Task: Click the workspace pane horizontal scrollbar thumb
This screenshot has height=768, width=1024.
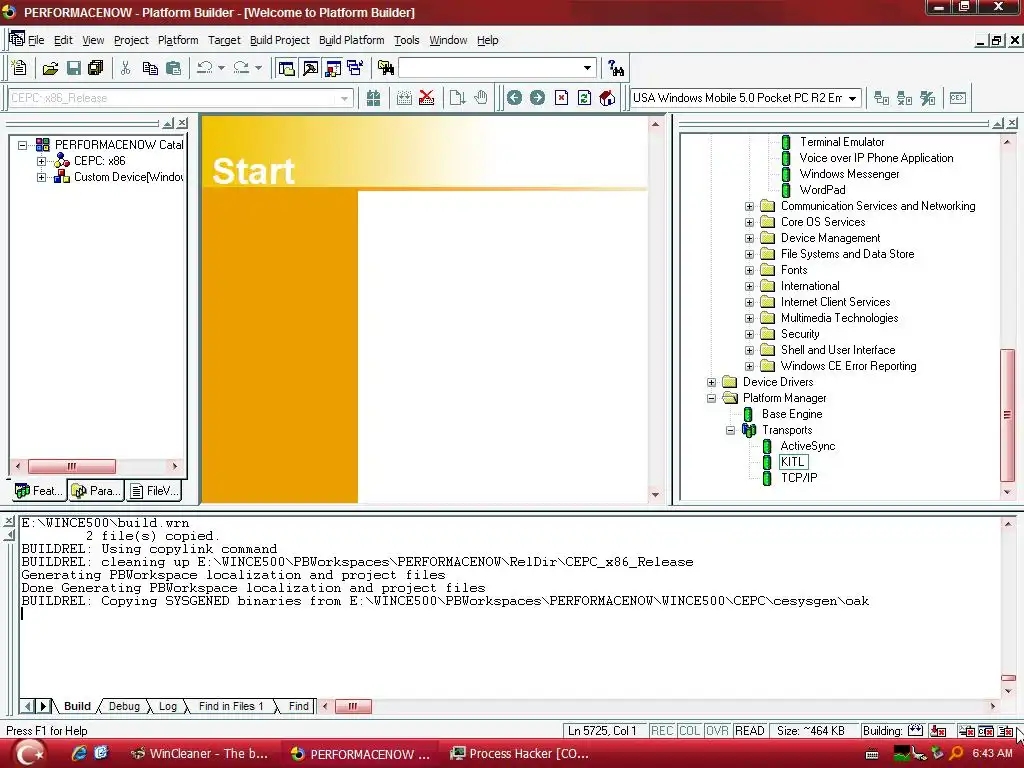Action: [72, 466]
